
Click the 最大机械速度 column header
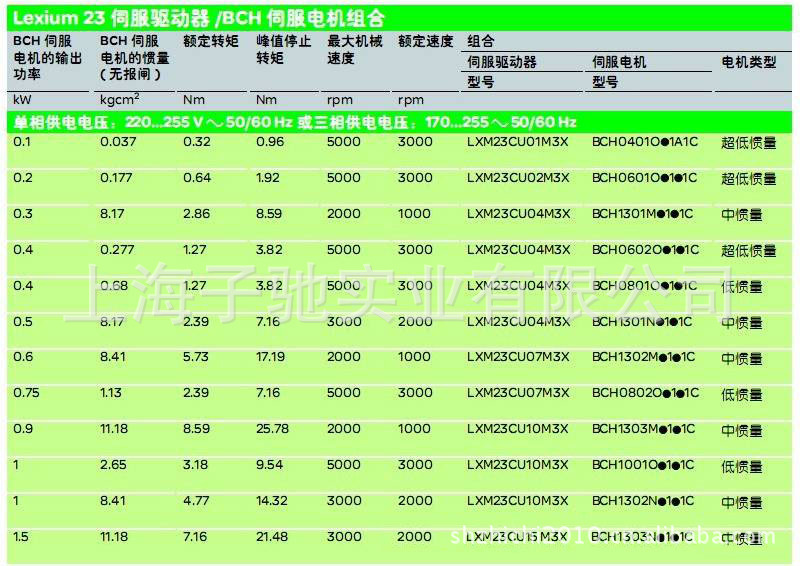point(354,50)
